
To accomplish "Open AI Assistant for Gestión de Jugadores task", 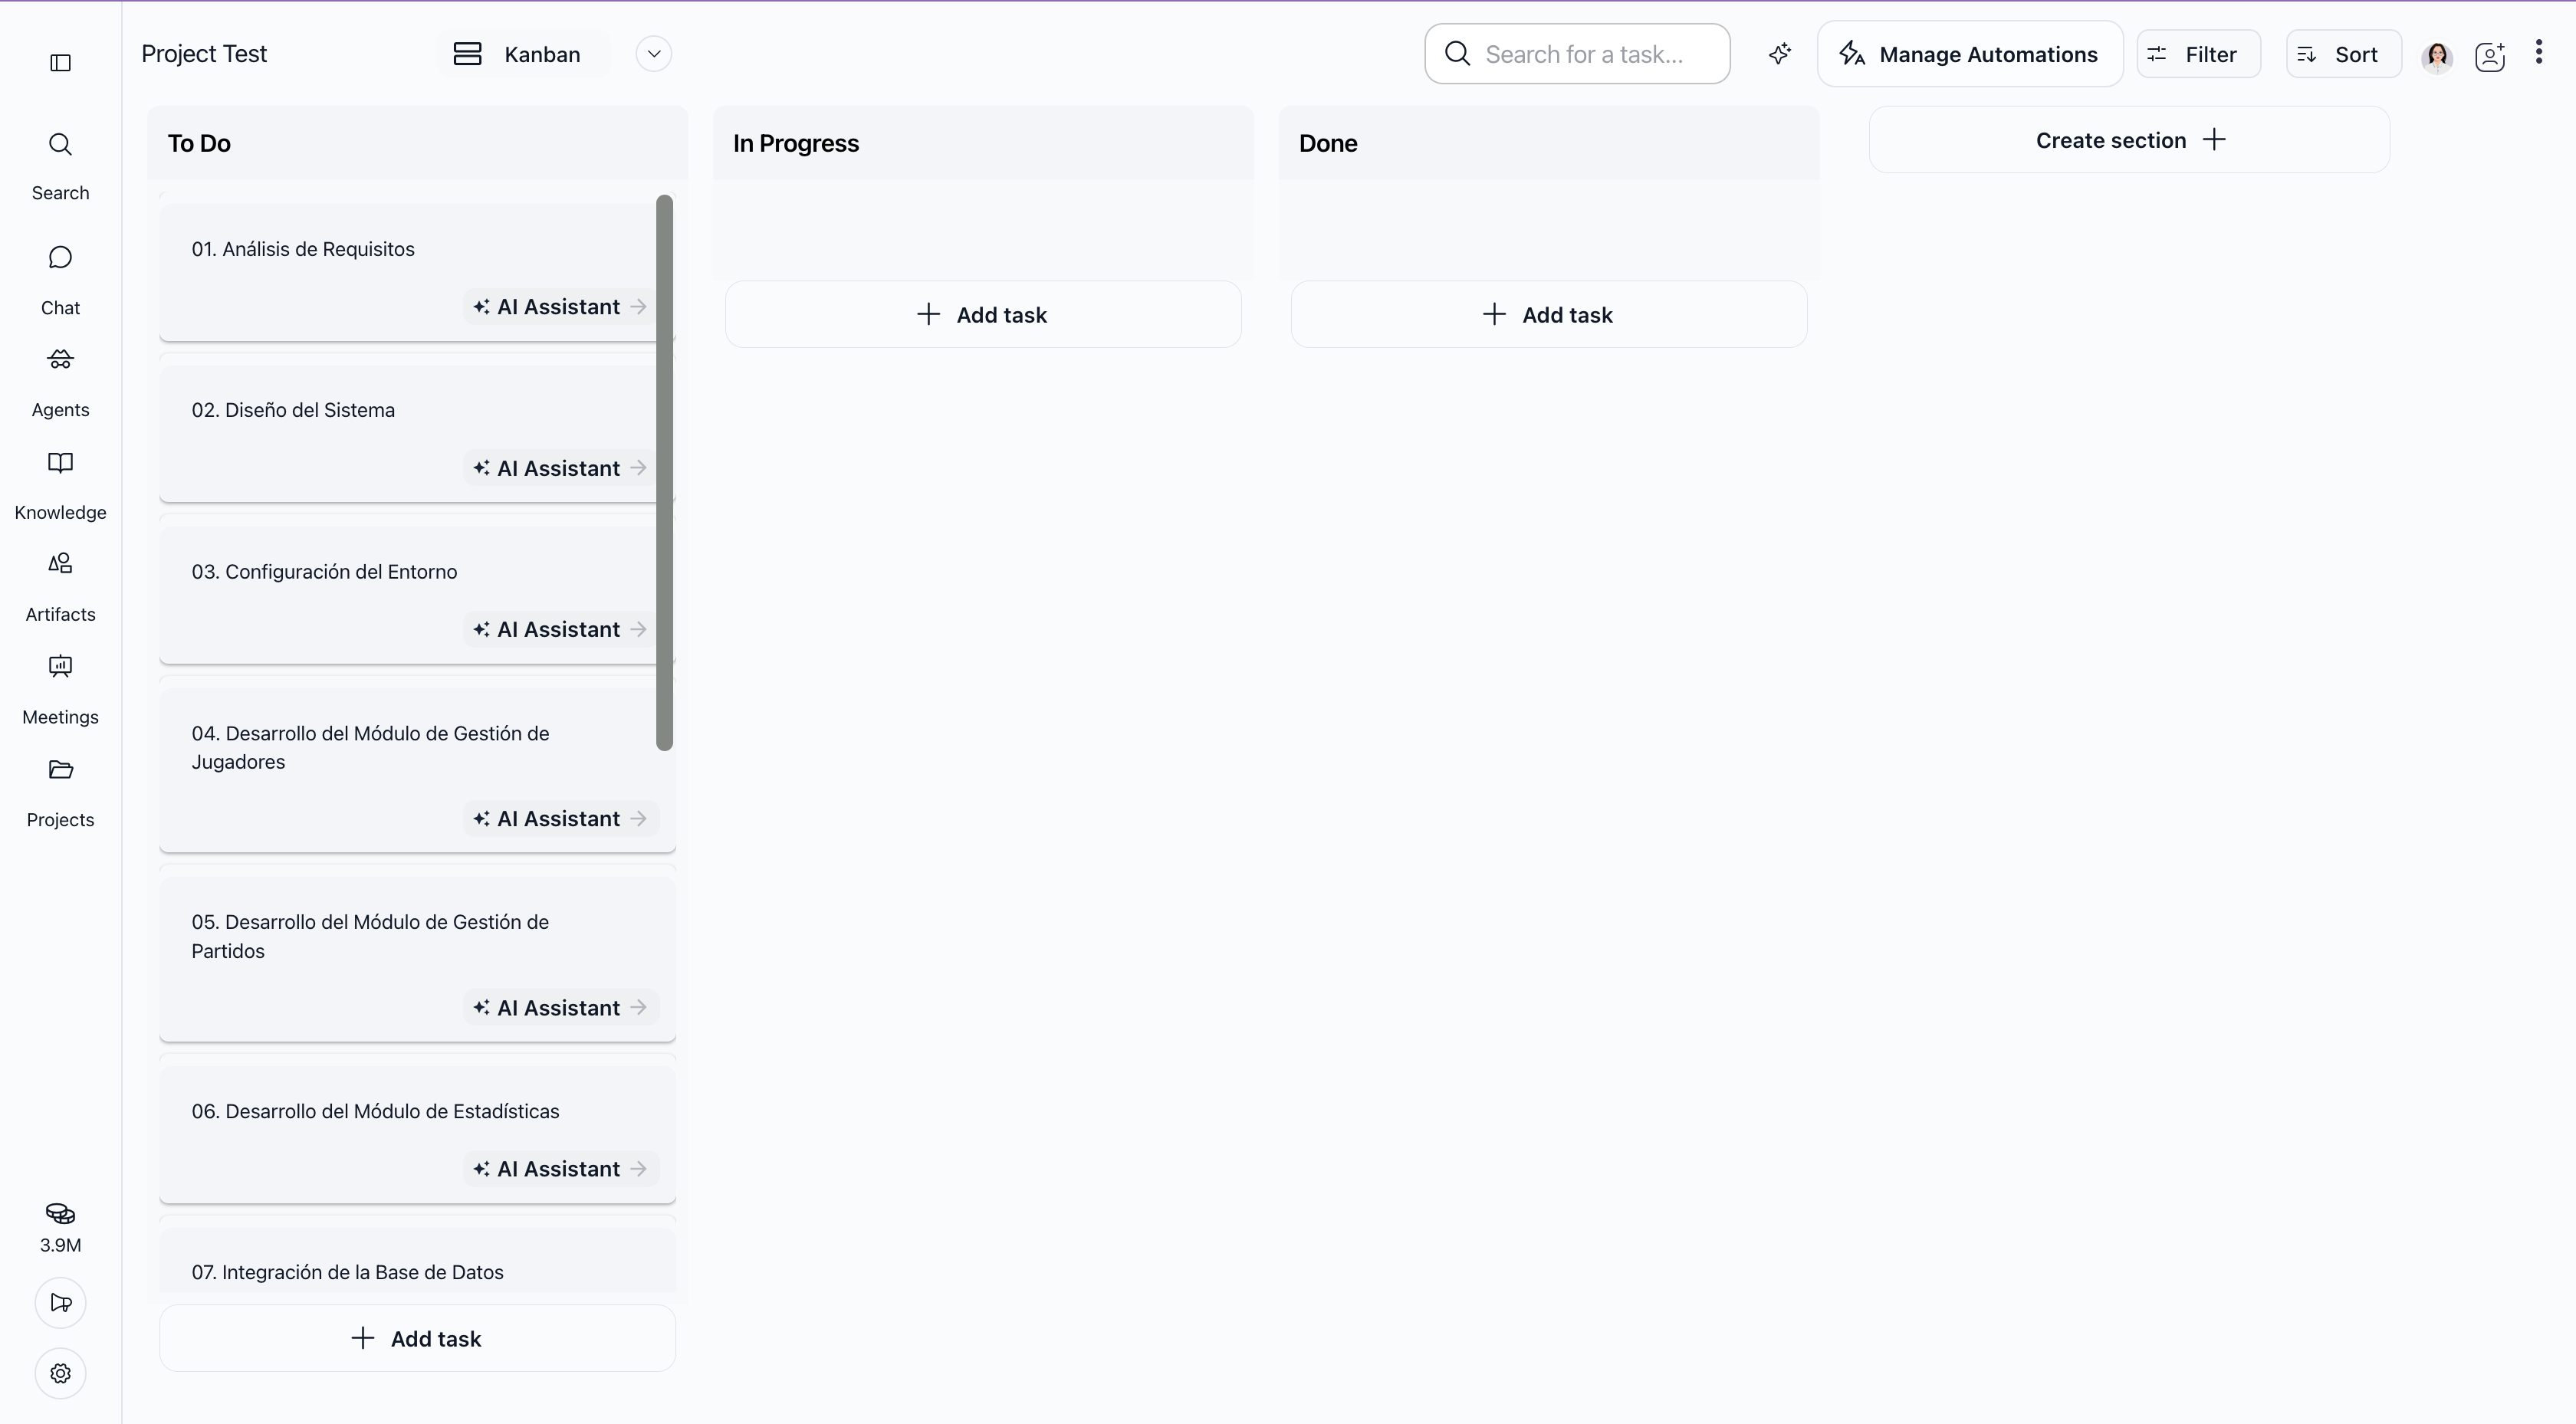I will pos(560,819).
